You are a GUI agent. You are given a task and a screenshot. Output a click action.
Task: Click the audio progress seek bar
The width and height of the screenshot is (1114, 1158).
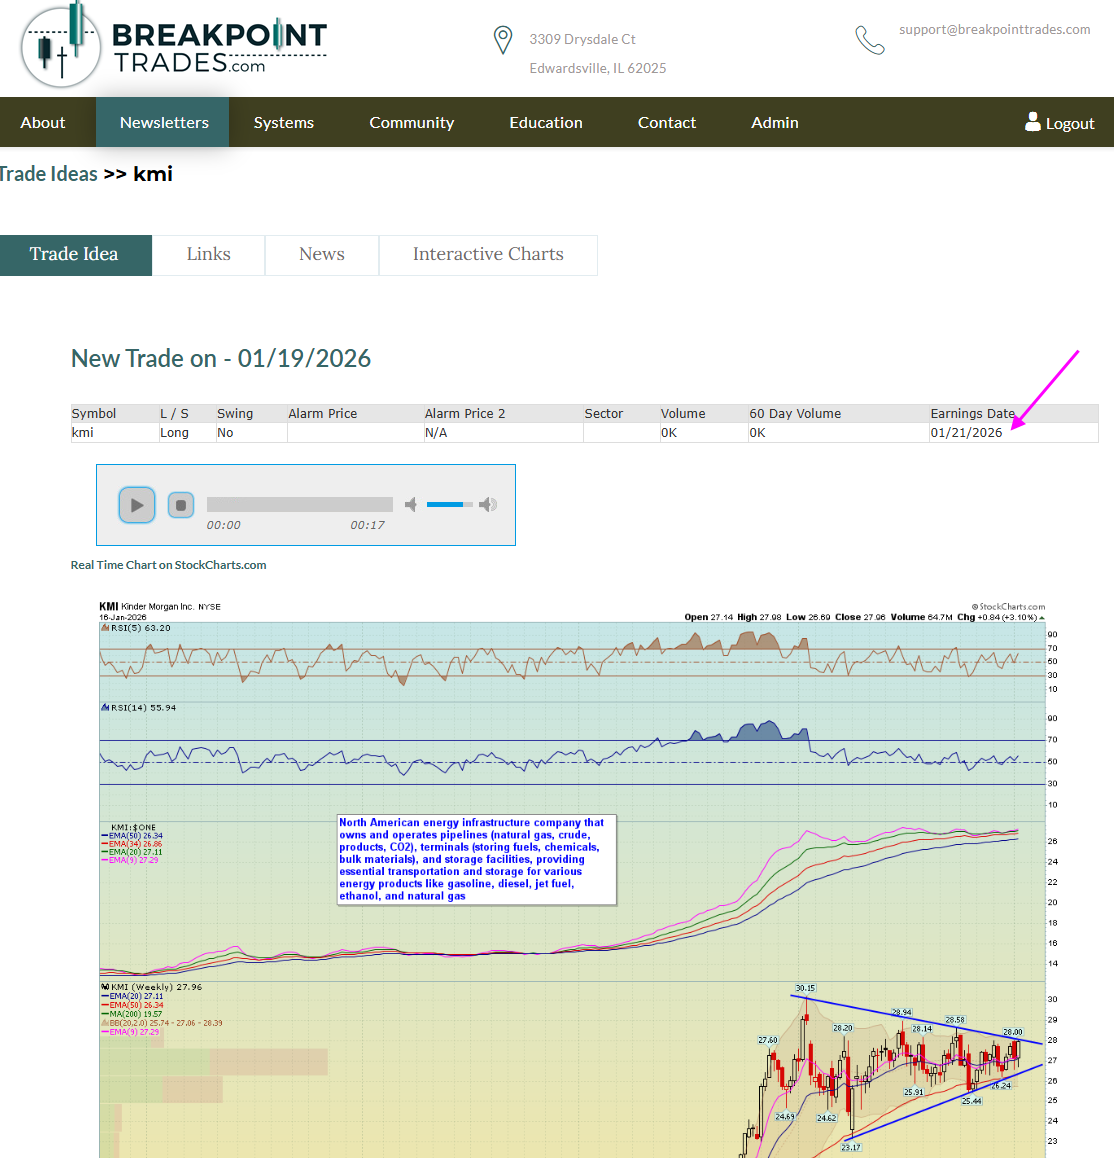[299, 505]
